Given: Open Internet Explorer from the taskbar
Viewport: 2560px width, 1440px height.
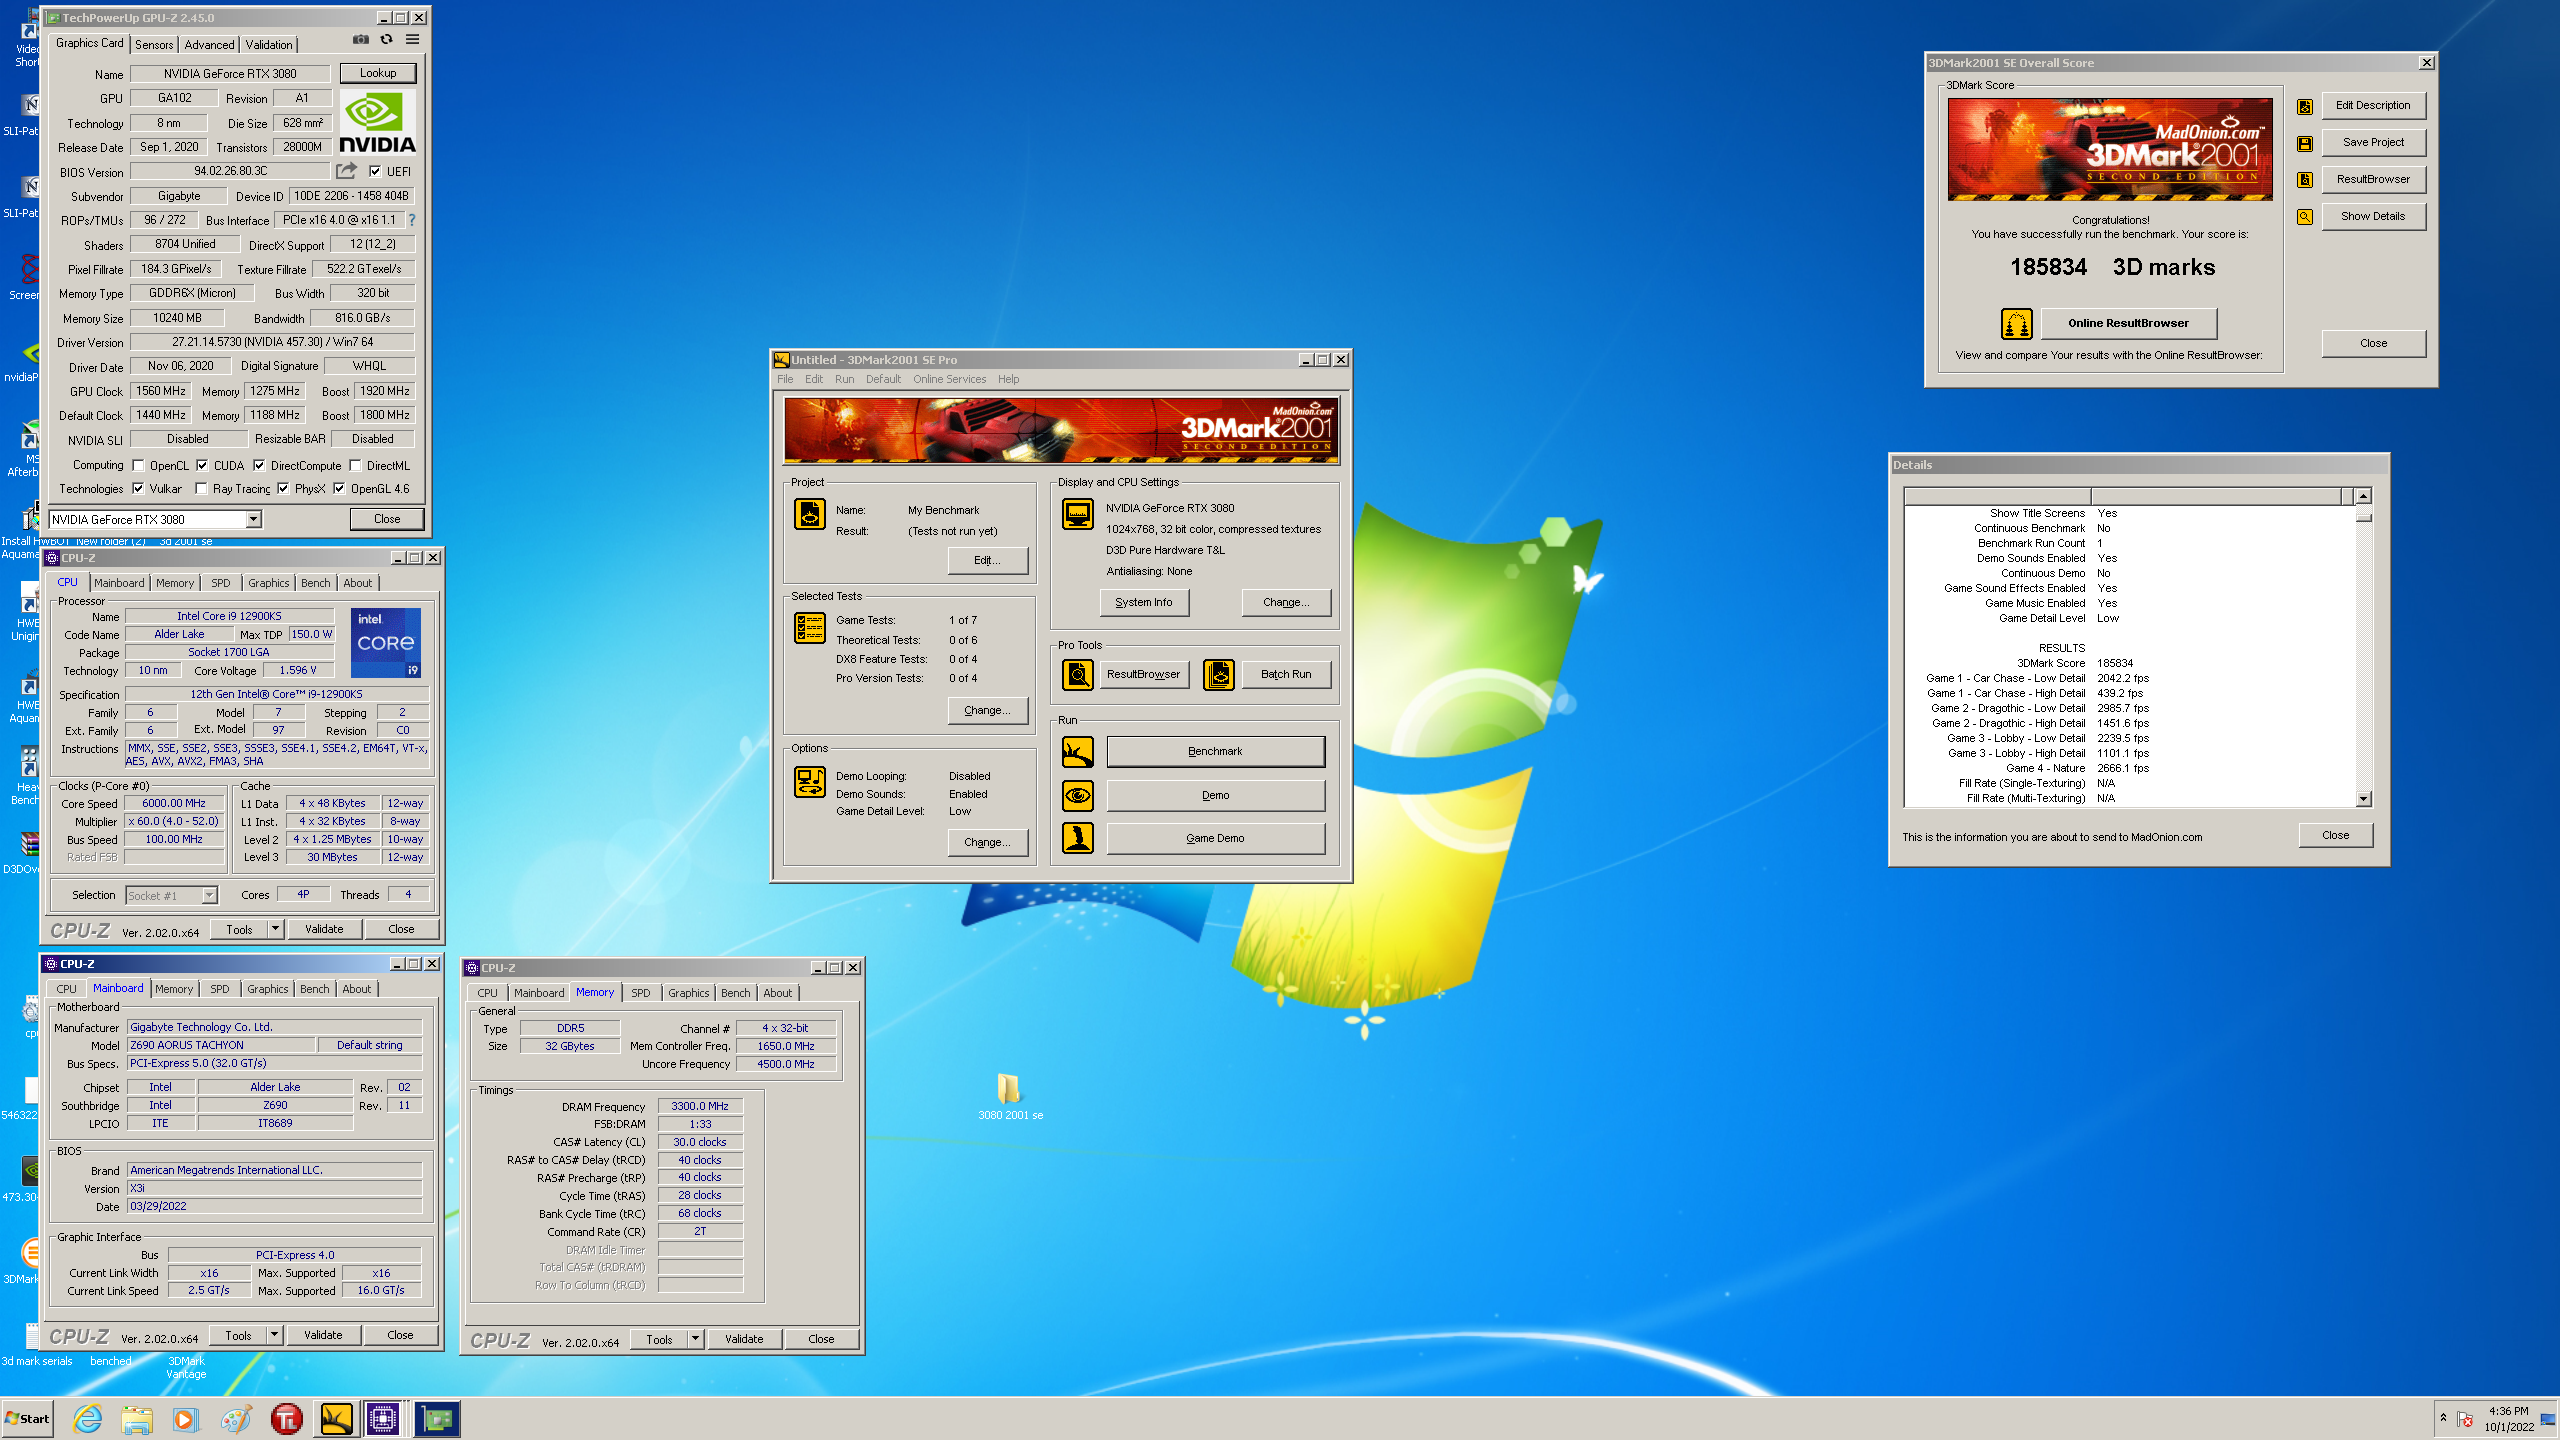Looking at the screenshot, I should pyautogui.click(x=88, y=1419).
